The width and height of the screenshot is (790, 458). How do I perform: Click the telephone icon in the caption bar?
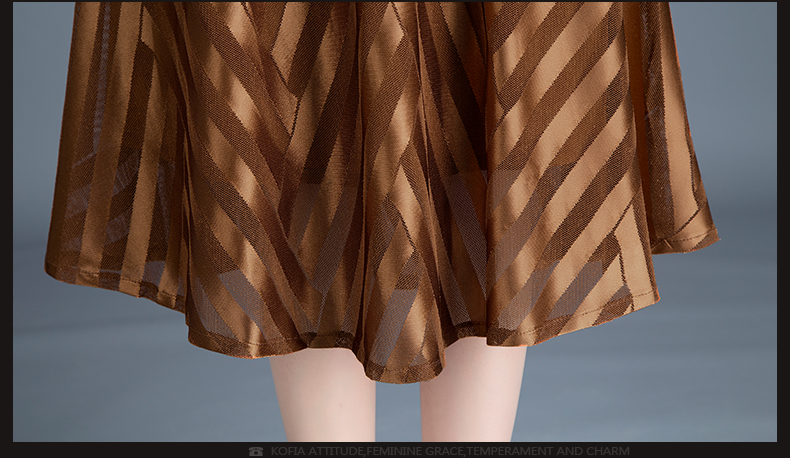[x=256, y=452]
